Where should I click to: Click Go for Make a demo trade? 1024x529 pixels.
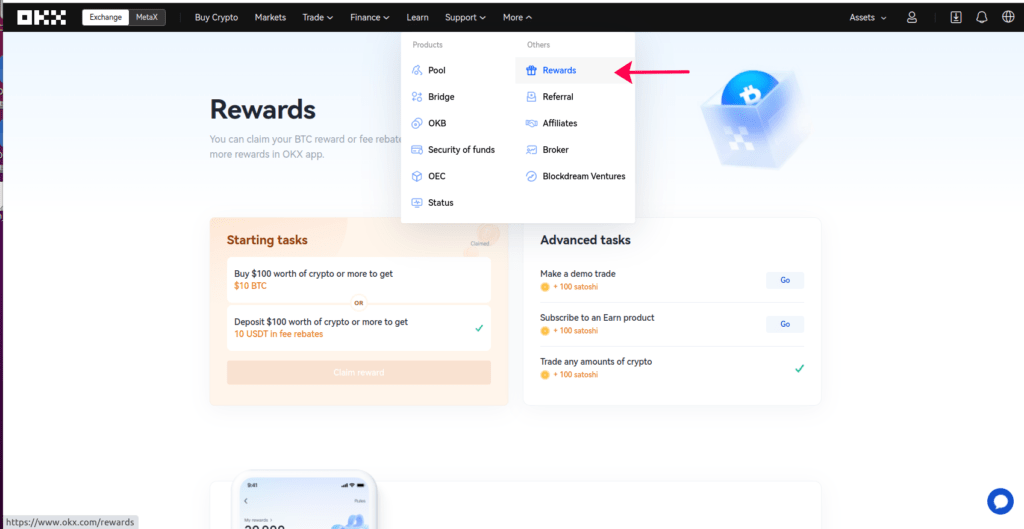pos(785,280)
